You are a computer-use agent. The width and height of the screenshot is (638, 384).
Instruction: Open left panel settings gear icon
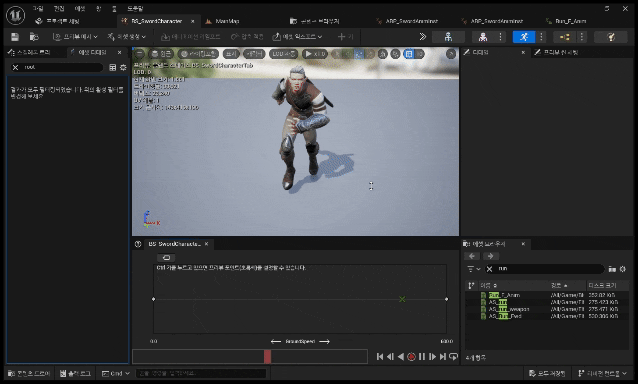coord(123,68)
